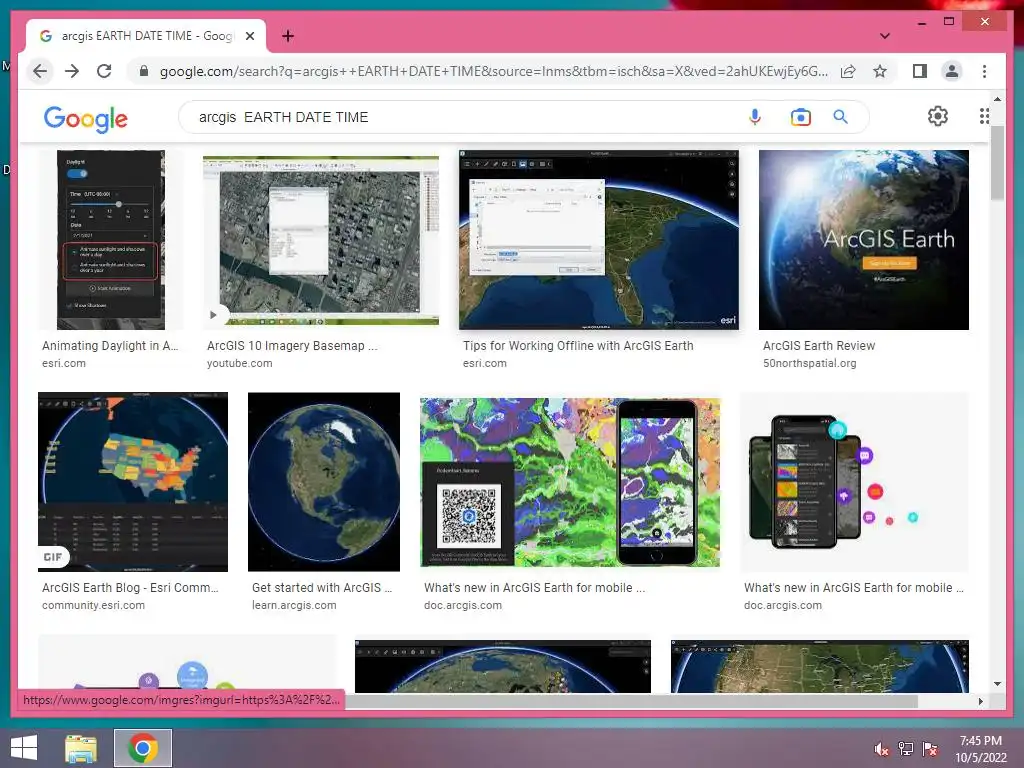Click 'Get started with ArcGIS ...' title
Screen dimensions: 1024x768
tap(322, 588)
